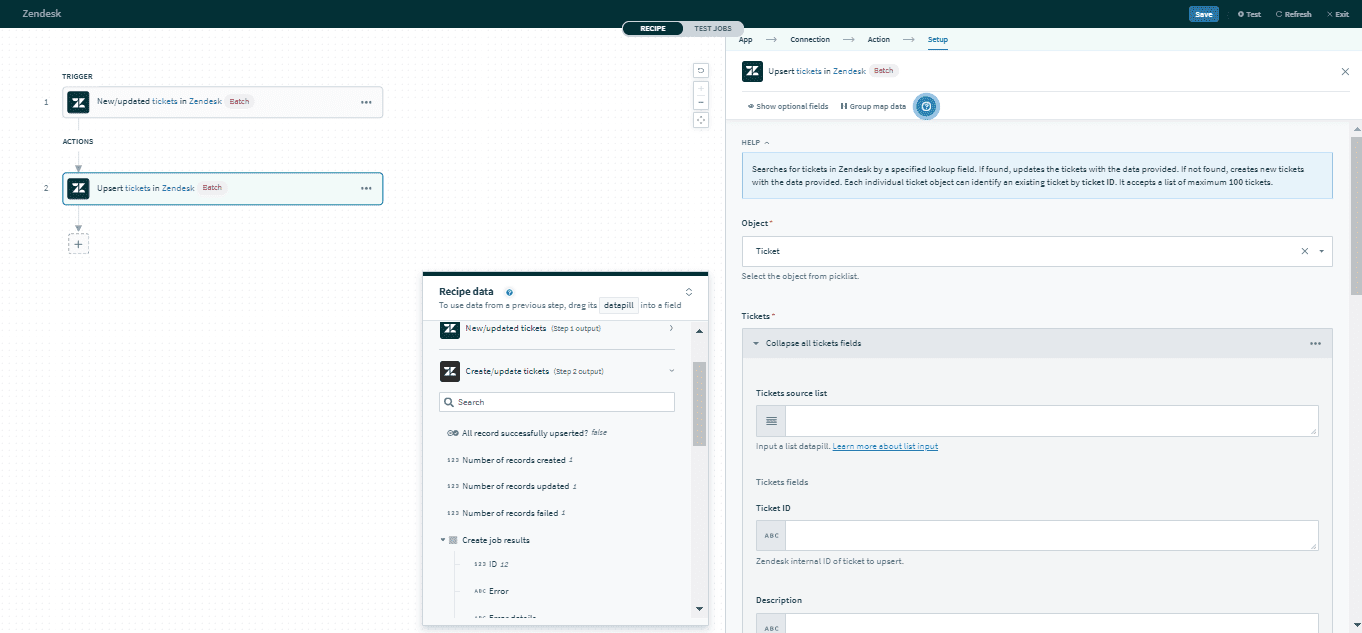Open the Object picklist dropdown
The image size is (1362, 633).
click(x=1322, y=251)
